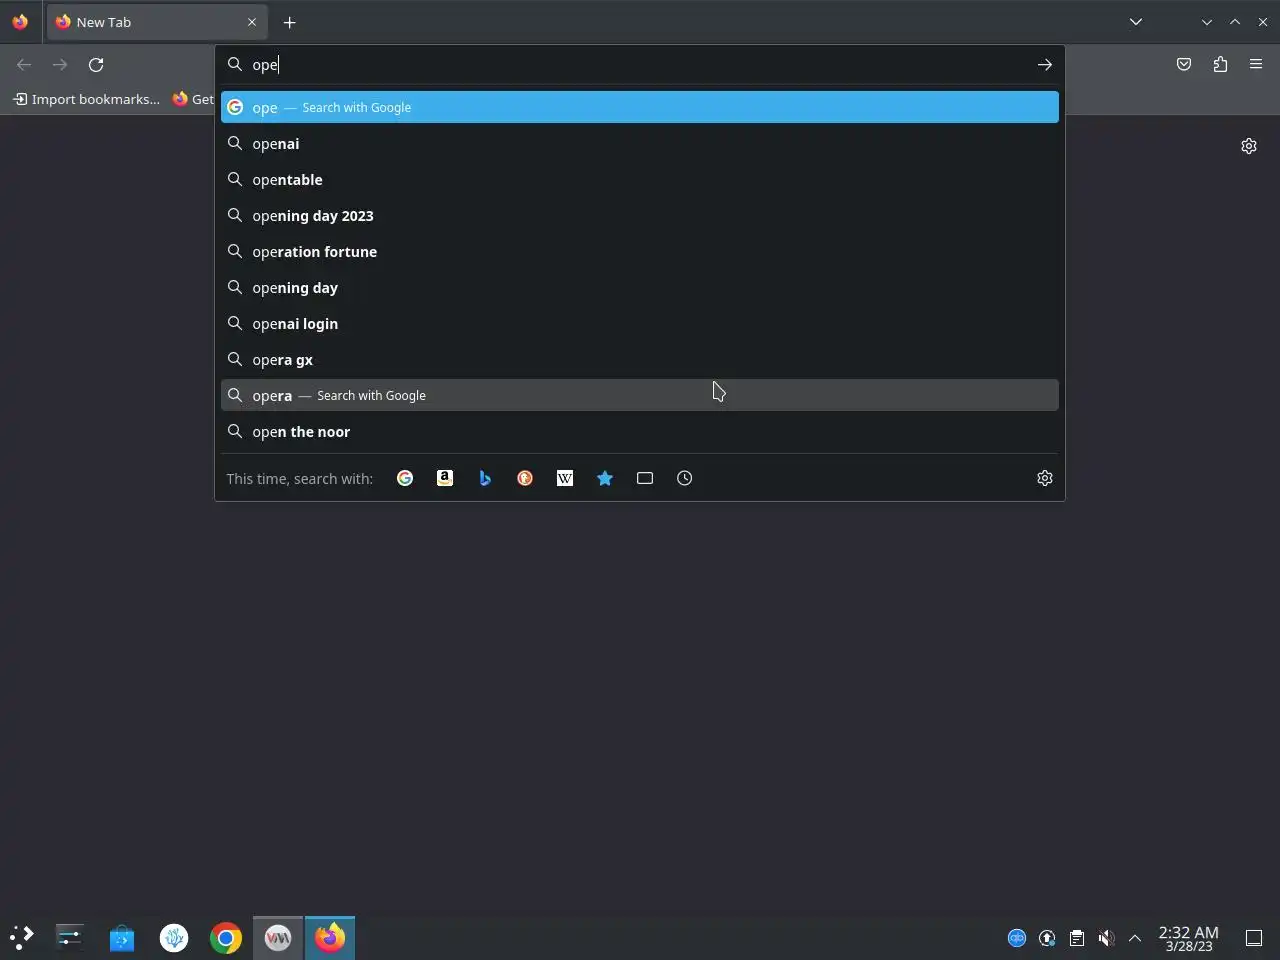1280x960 pixels.
Task: Search this time with Amazon icon
Action: [x=445, y=478]
